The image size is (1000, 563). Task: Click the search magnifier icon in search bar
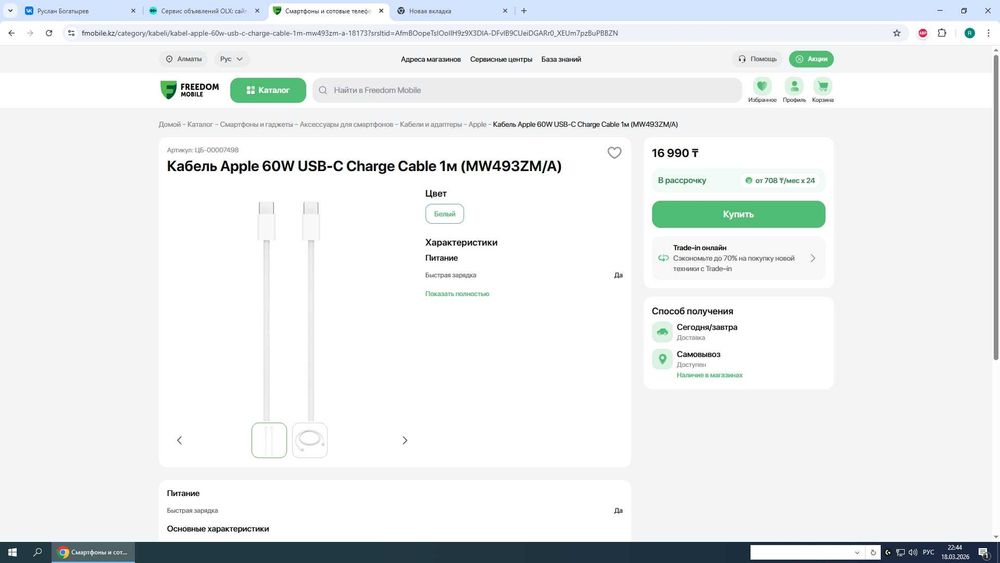click(323, 91)
